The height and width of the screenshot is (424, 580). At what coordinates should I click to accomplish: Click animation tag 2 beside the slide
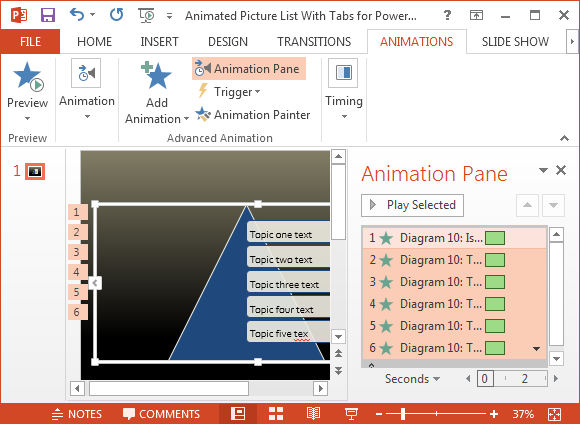click(78, 232)
